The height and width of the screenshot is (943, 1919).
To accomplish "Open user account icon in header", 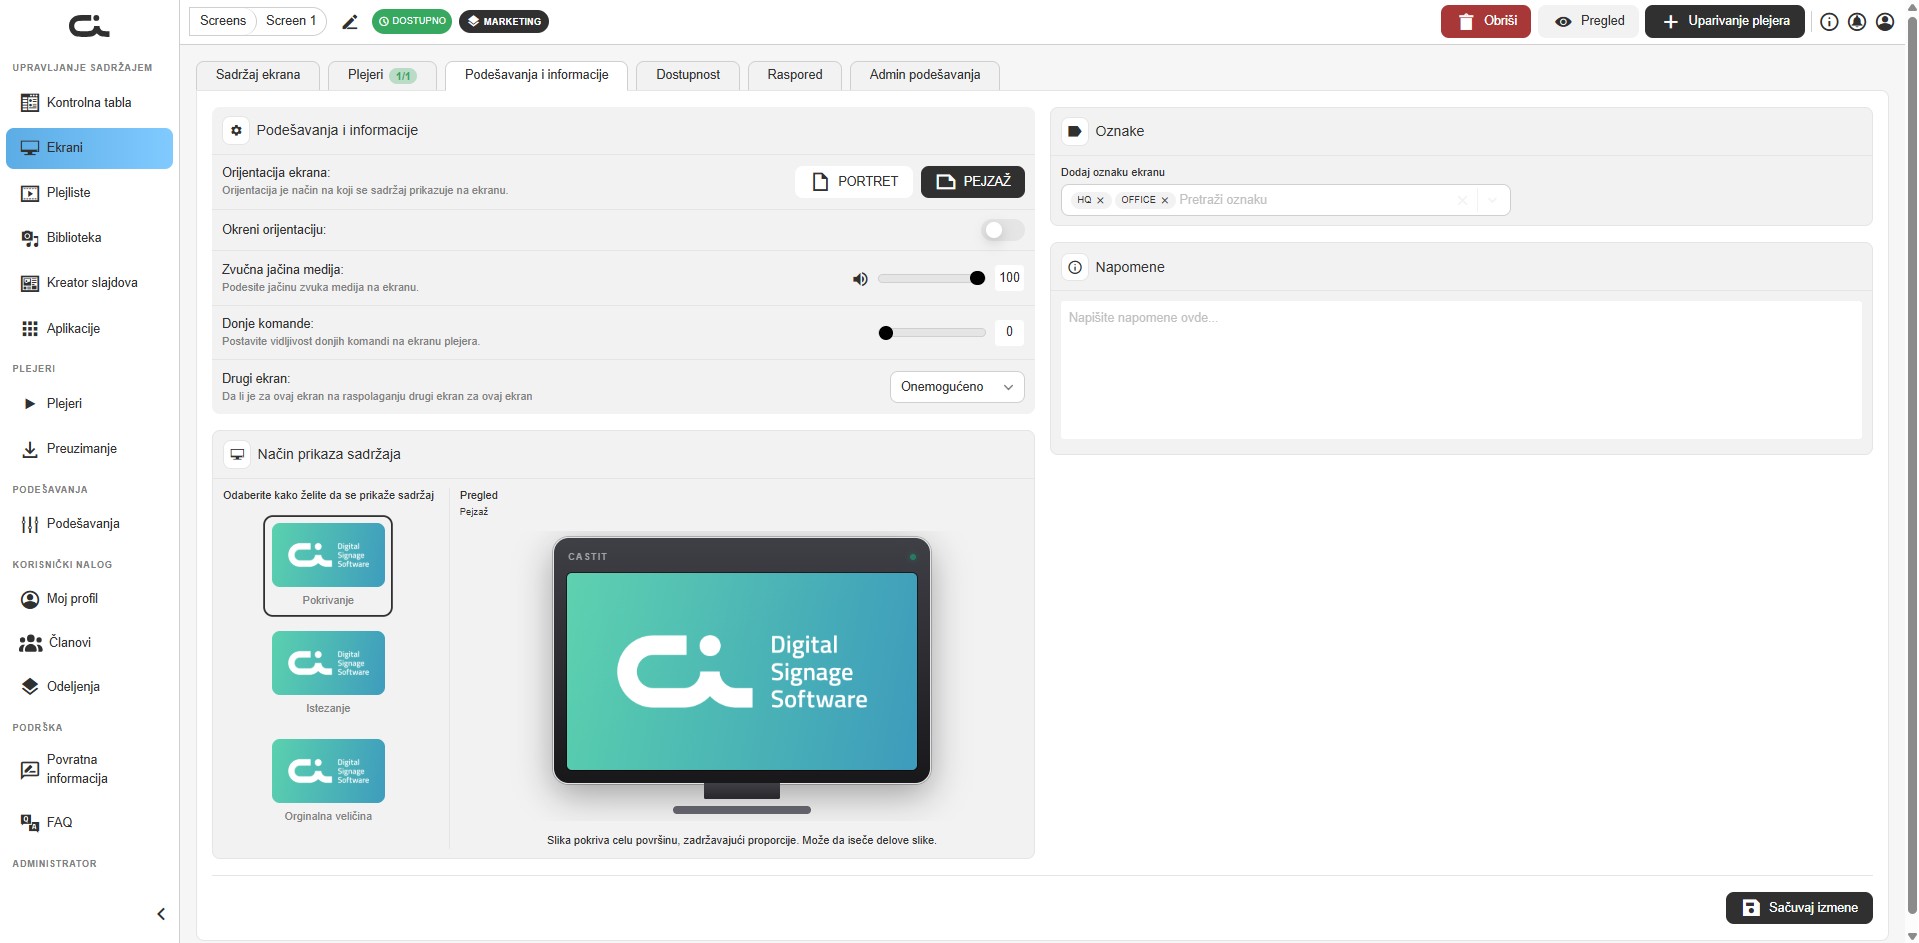I will click(x=1885, y=21).
